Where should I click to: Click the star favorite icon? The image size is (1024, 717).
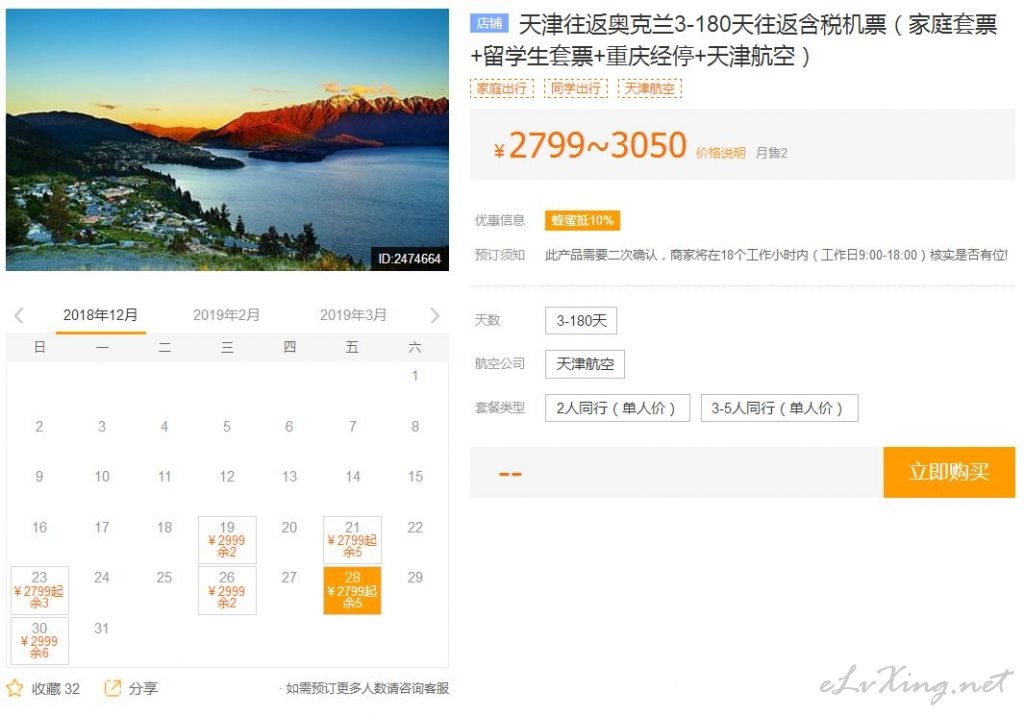15,688
